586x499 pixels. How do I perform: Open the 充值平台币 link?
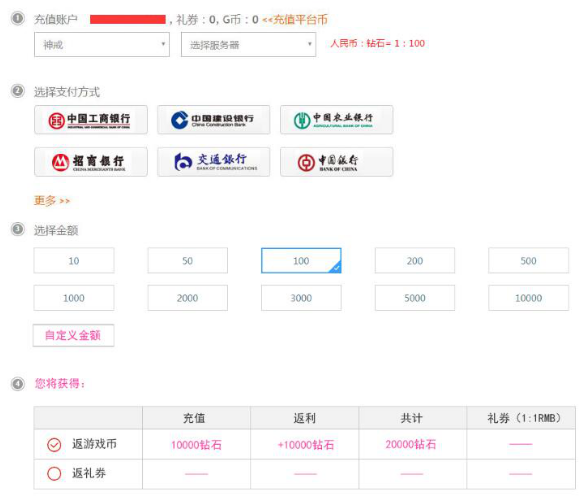pos(295,19)
